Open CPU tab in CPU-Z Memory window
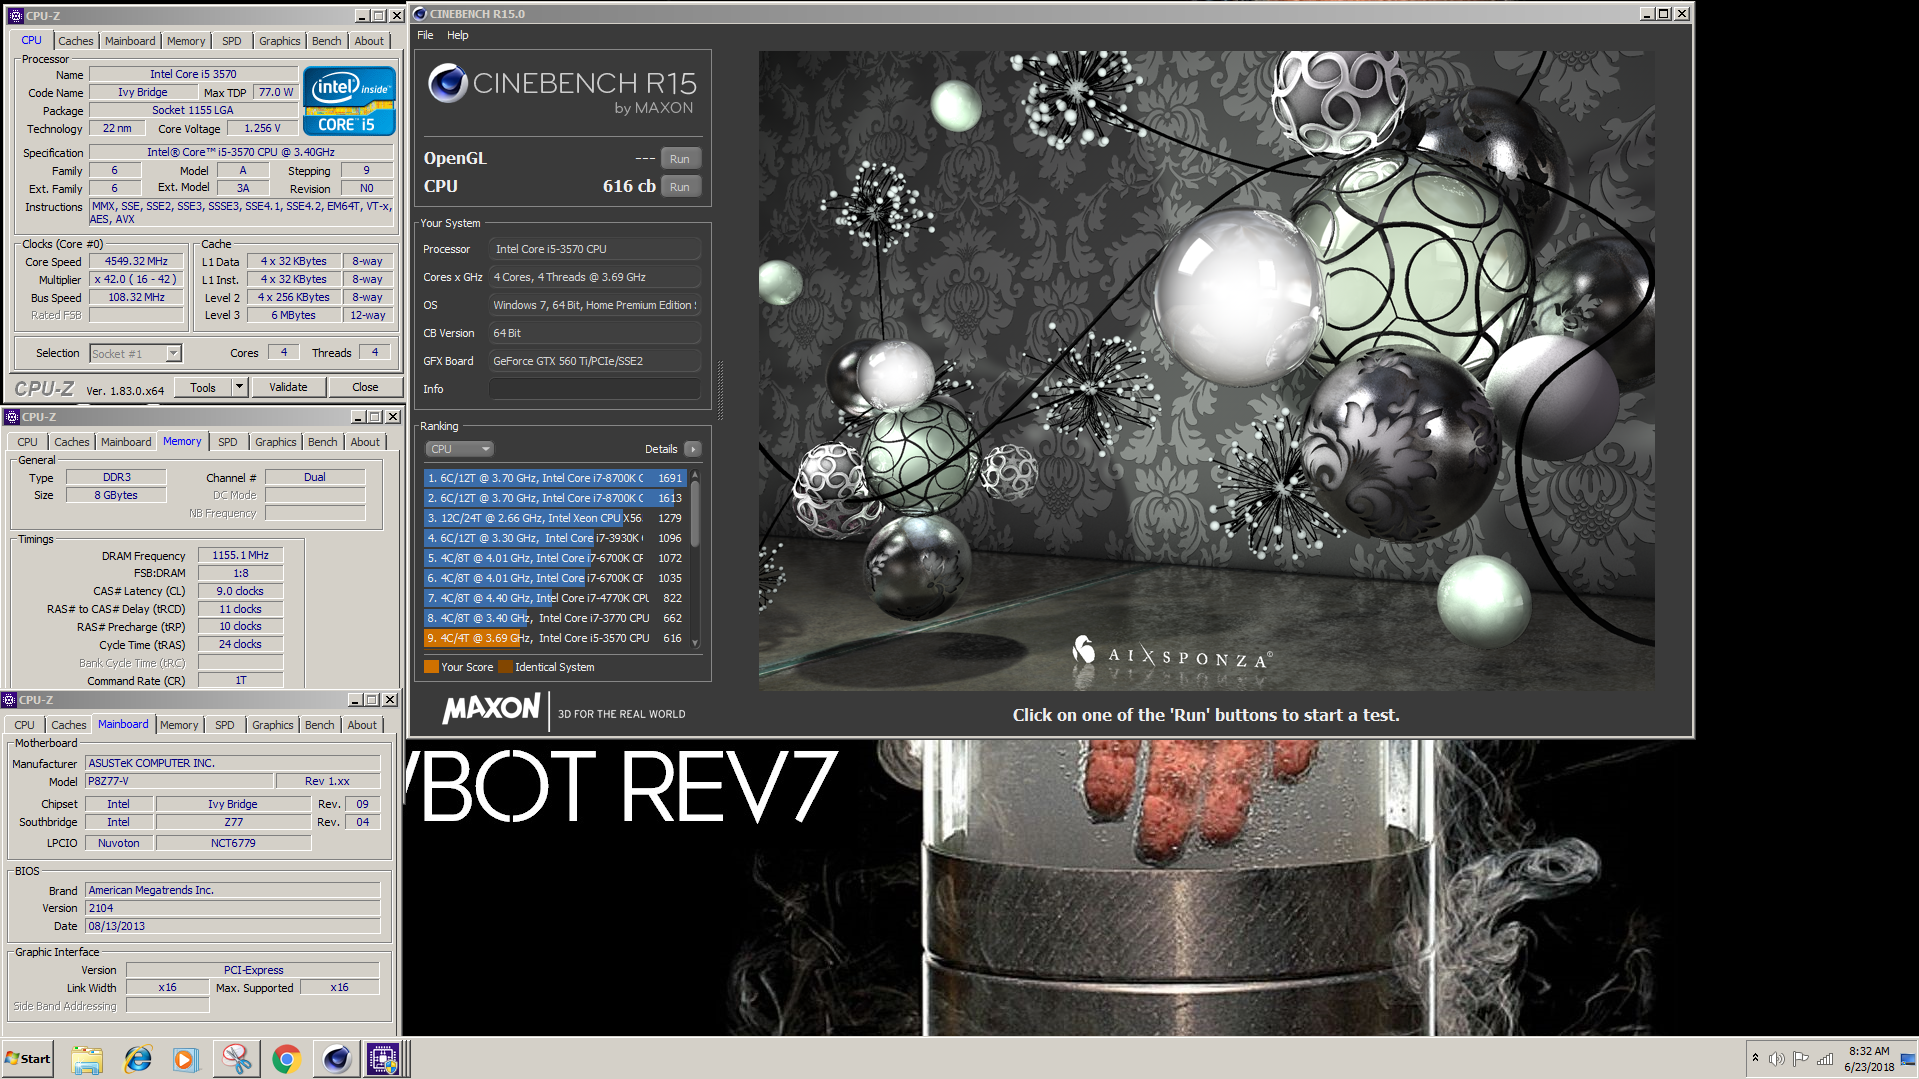1919x1079 pixels. tap(27, 442)
